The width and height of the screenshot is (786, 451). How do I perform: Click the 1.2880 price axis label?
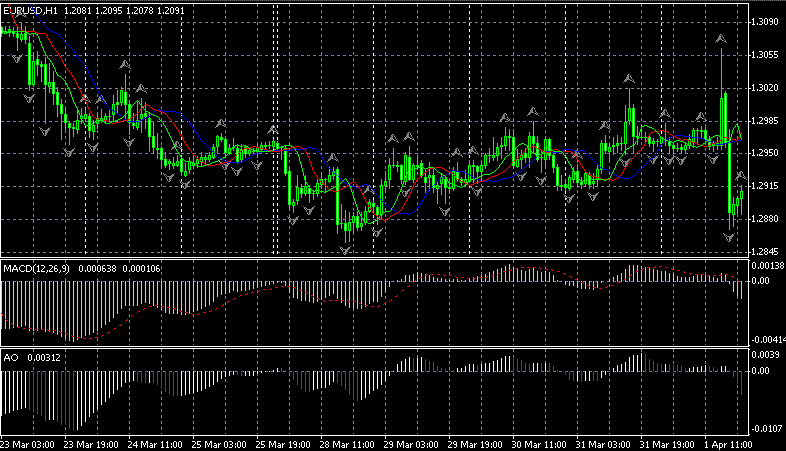coord(765,219)
